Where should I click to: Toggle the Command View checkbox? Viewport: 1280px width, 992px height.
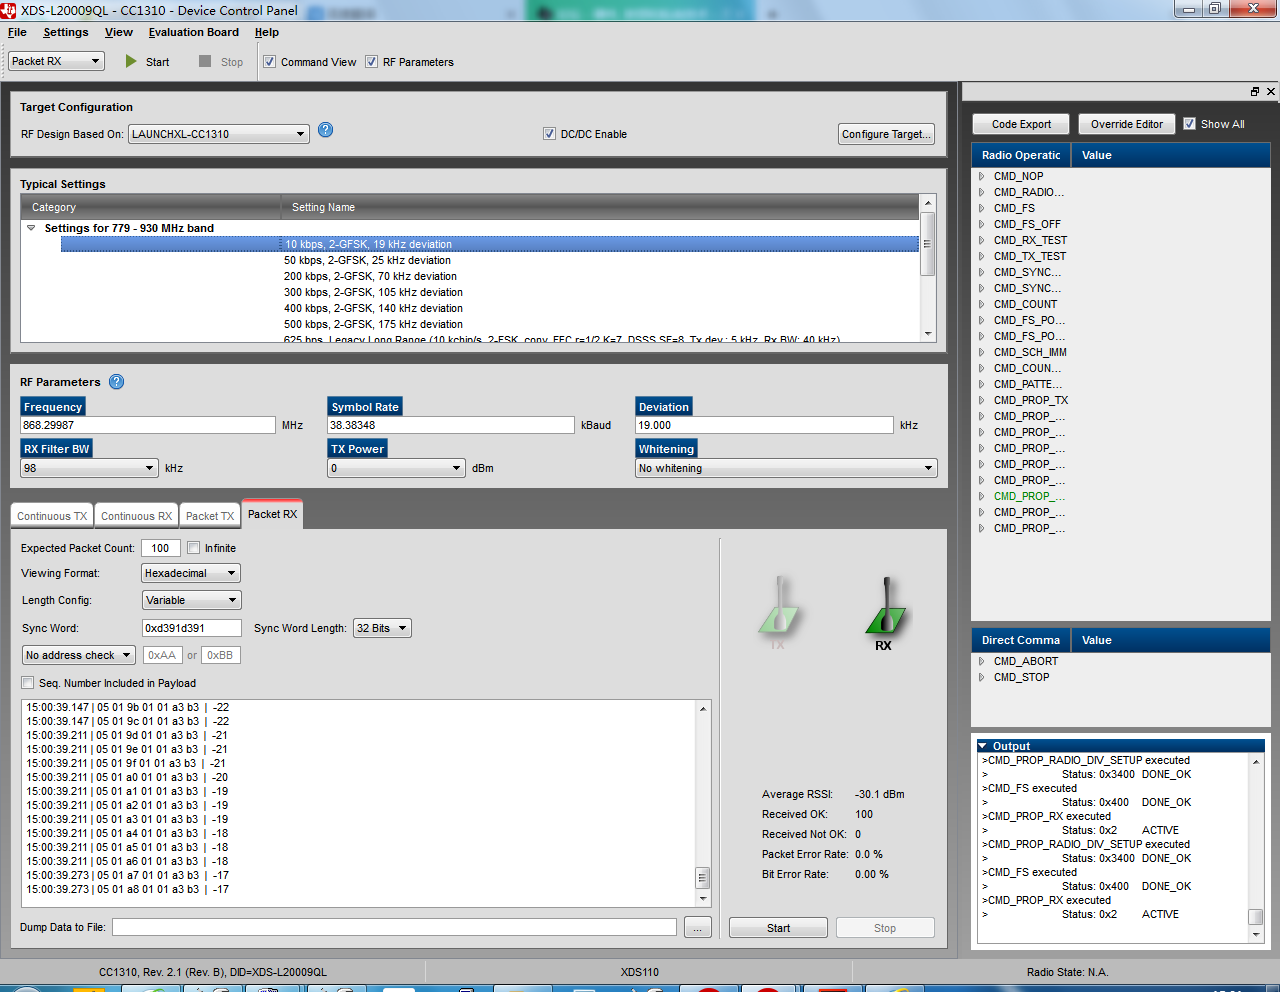pyautogui.click(x=269, y=61)
